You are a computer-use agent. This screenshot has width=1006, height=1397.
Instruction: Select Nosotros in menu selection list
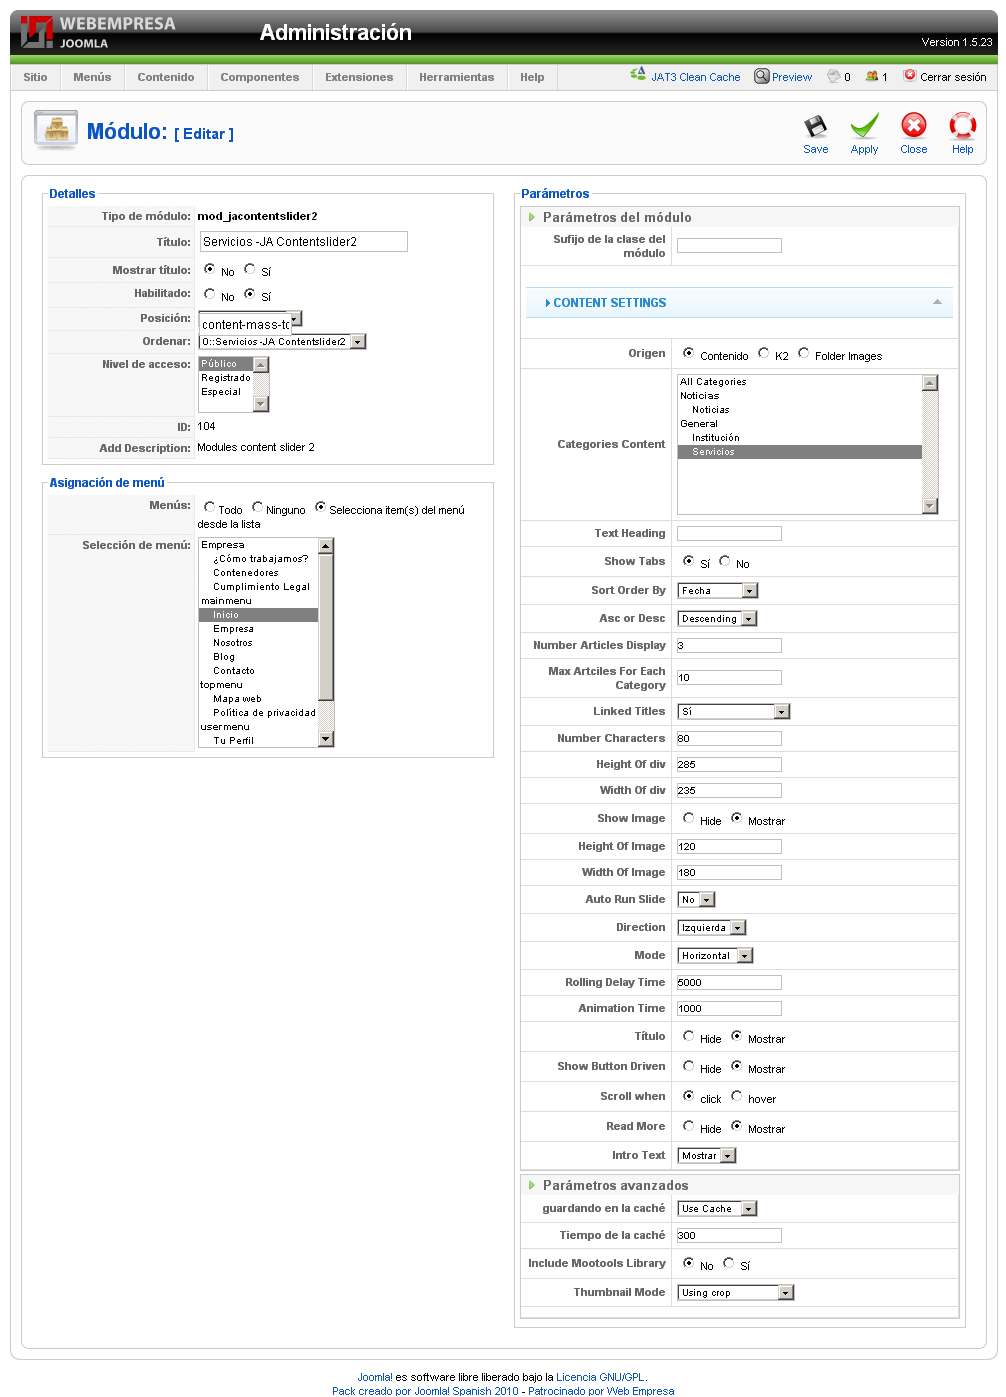point(258,643)
